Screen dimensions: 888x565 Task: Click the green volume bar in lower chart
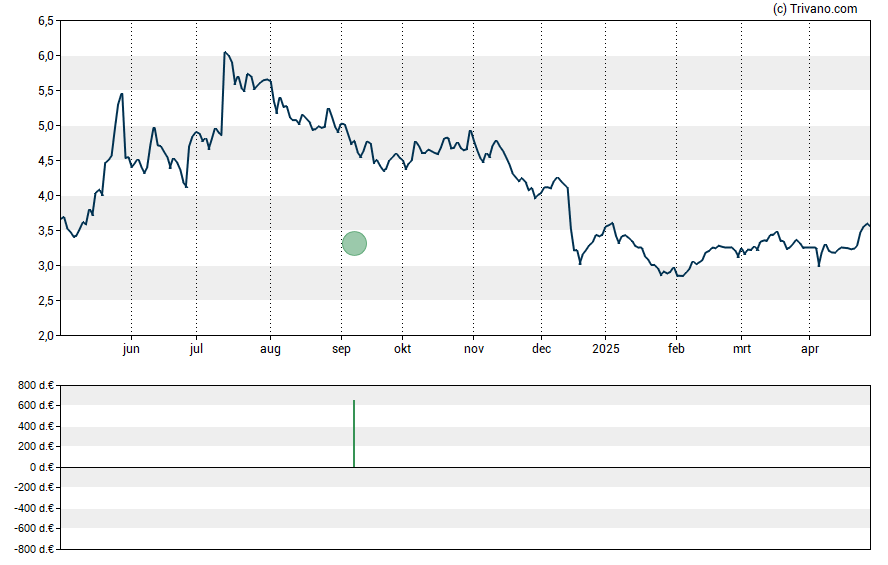click(x=354, y=434)
